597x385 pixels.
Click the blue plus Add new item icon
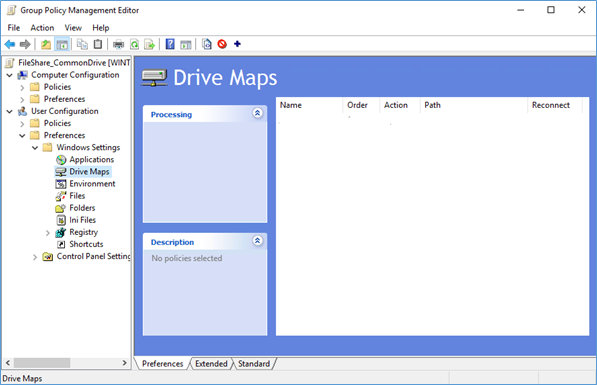pos(237,44)
